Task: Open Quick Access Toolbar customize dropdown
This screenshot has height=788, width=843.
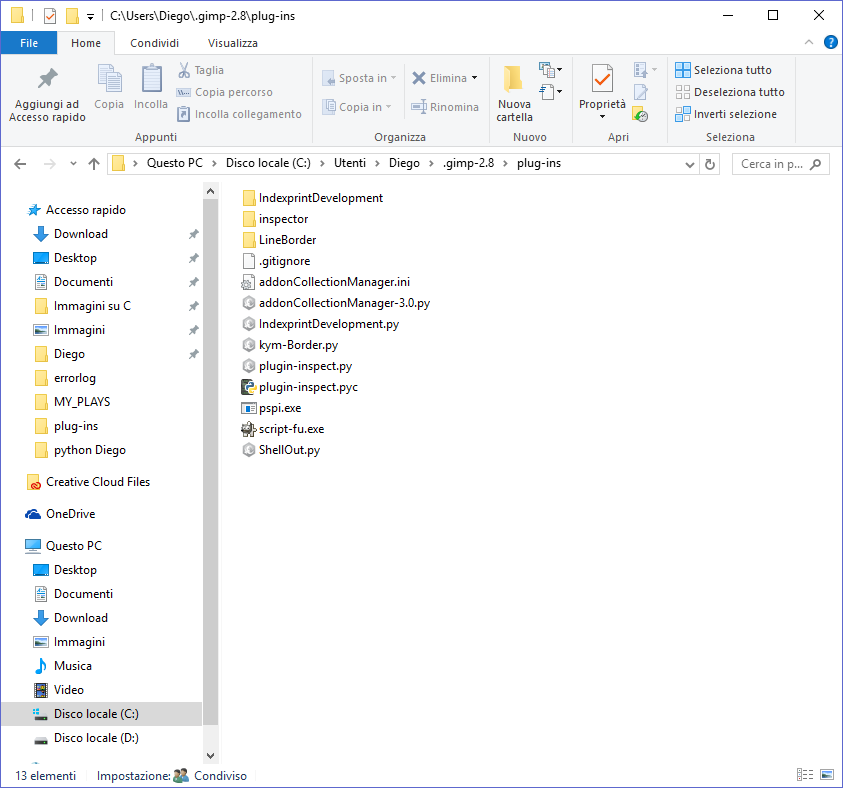Action: pyautogui.click(x=90, y=17)
